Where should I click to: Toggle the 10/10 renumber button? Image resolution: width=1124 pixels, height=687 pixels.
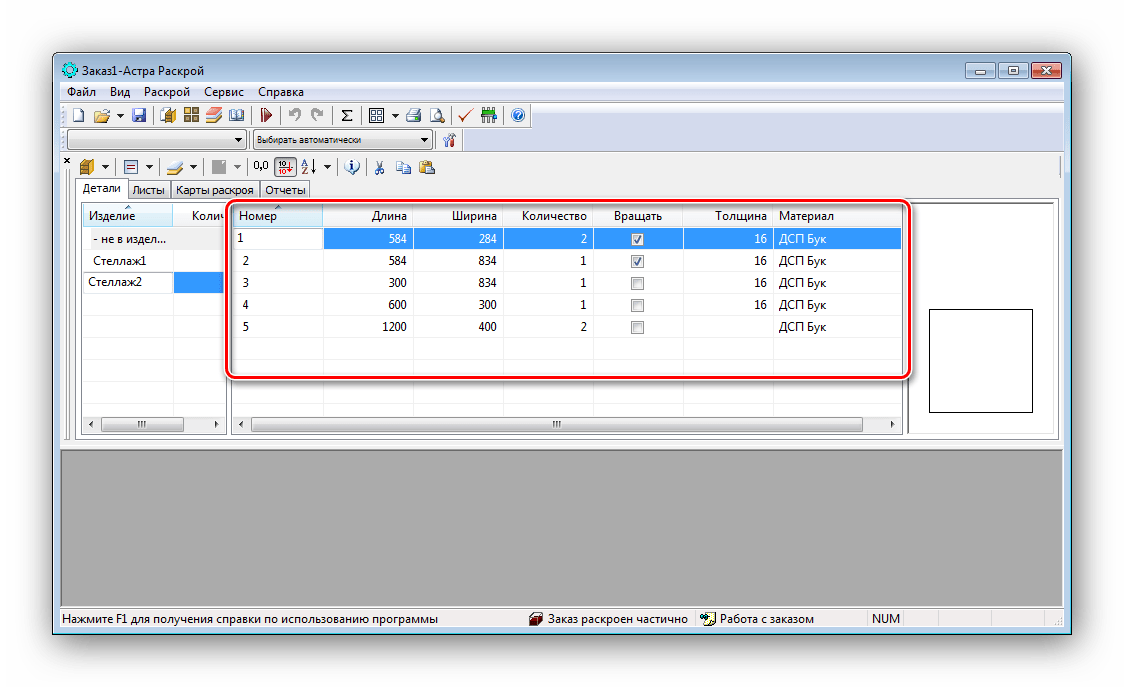click(285, 167)
